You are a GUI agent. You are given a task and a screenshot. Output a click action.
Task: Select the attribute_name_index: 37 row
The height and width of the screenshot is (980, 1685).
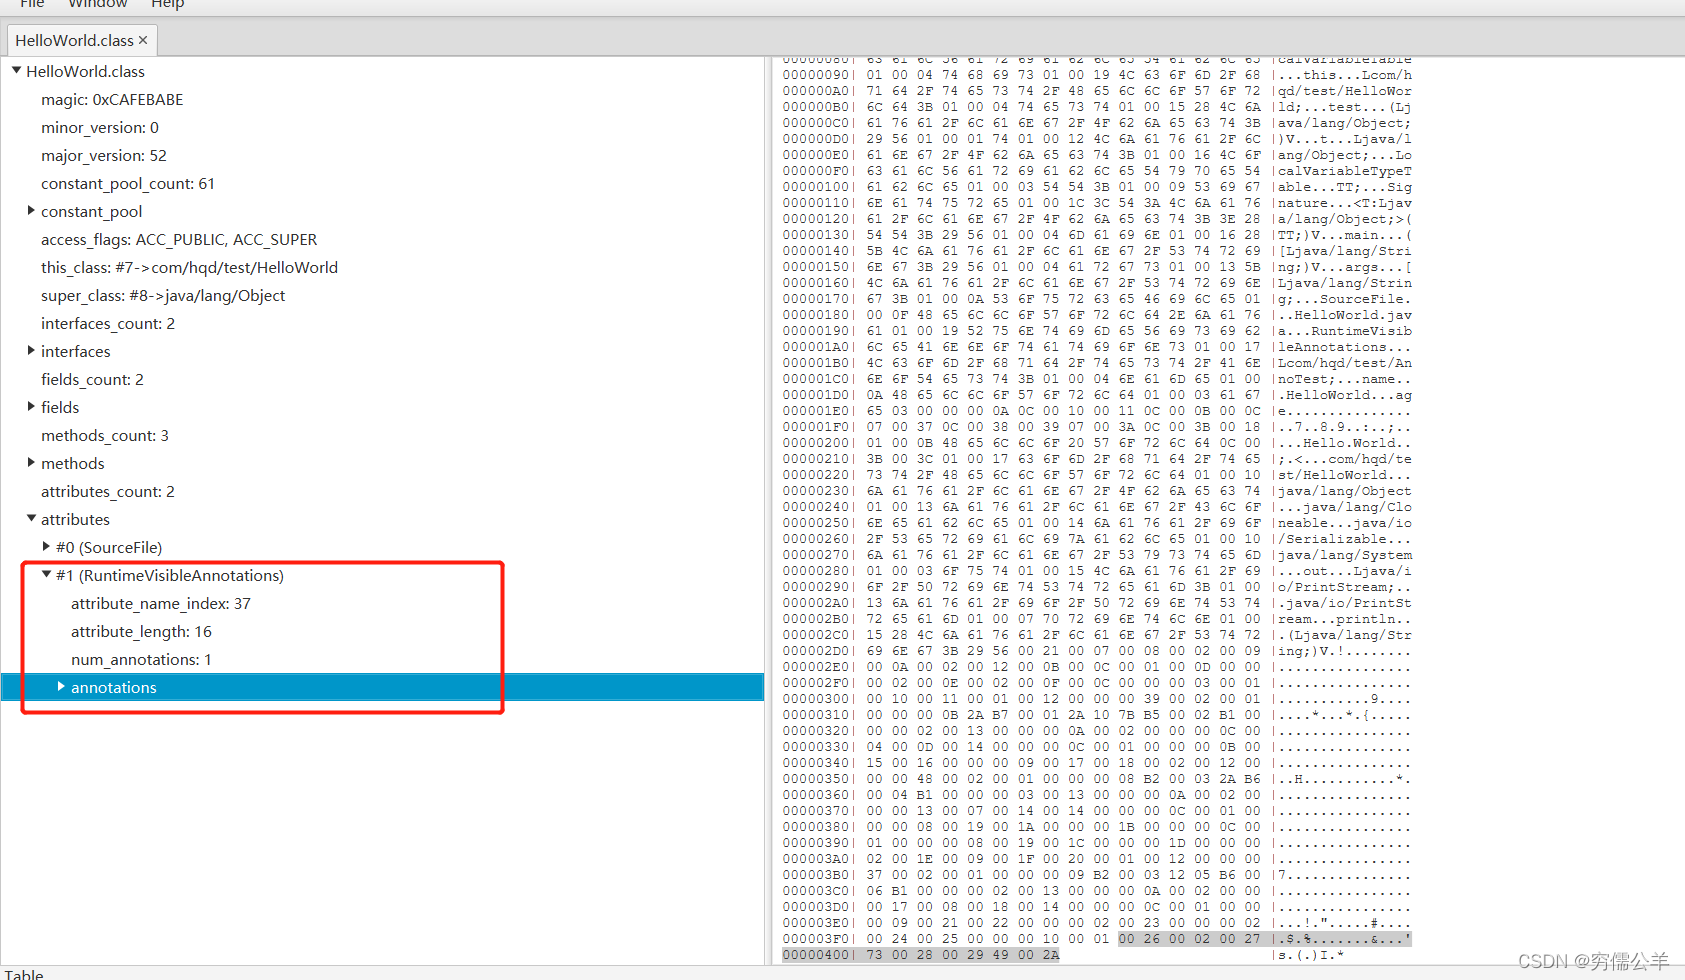(x=161, y=604)
